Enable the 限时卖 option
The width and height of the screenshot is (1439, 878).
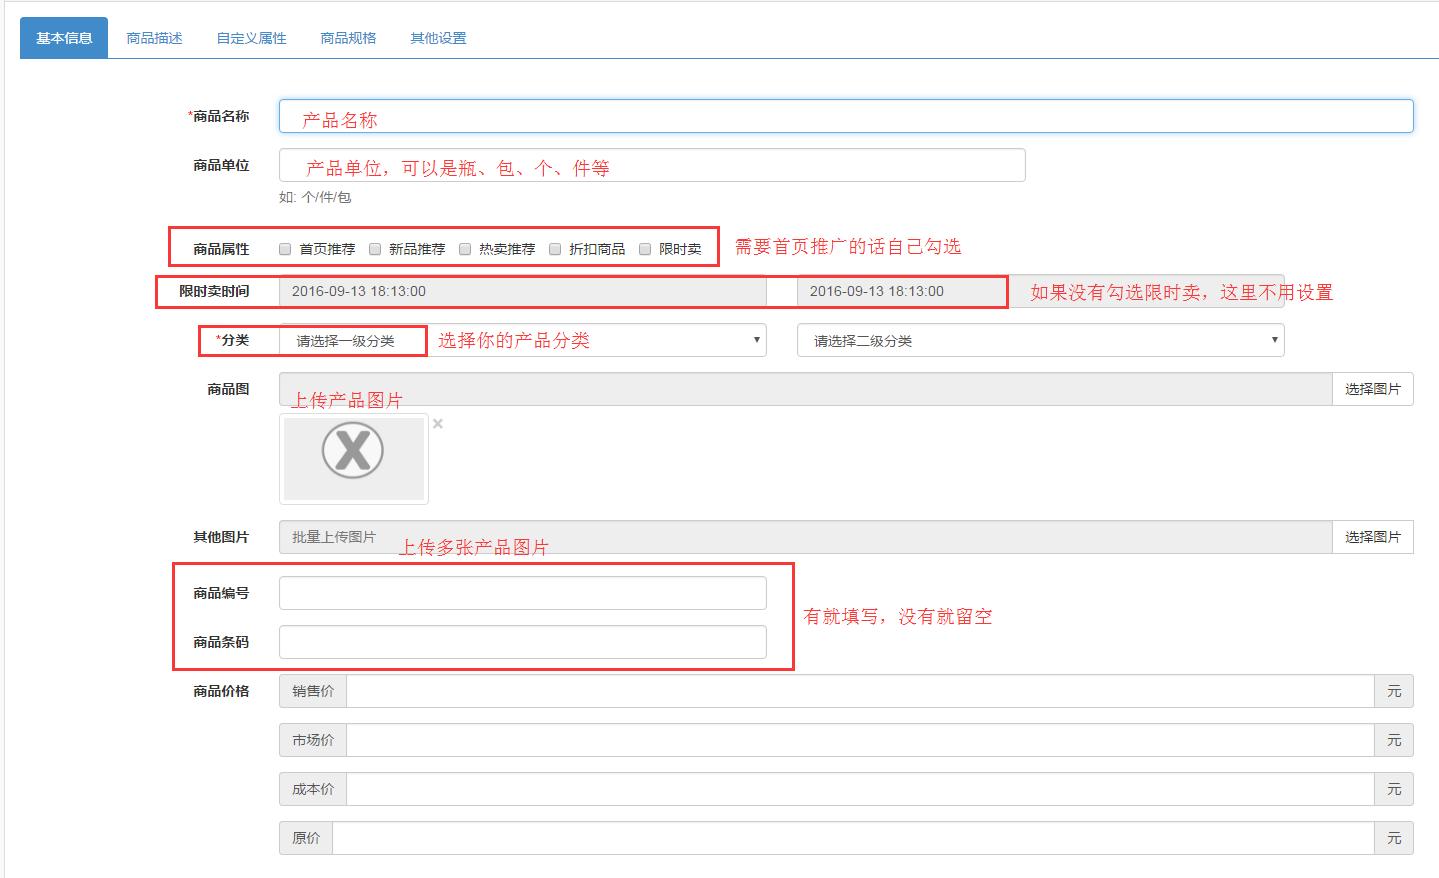coord(645,248)
